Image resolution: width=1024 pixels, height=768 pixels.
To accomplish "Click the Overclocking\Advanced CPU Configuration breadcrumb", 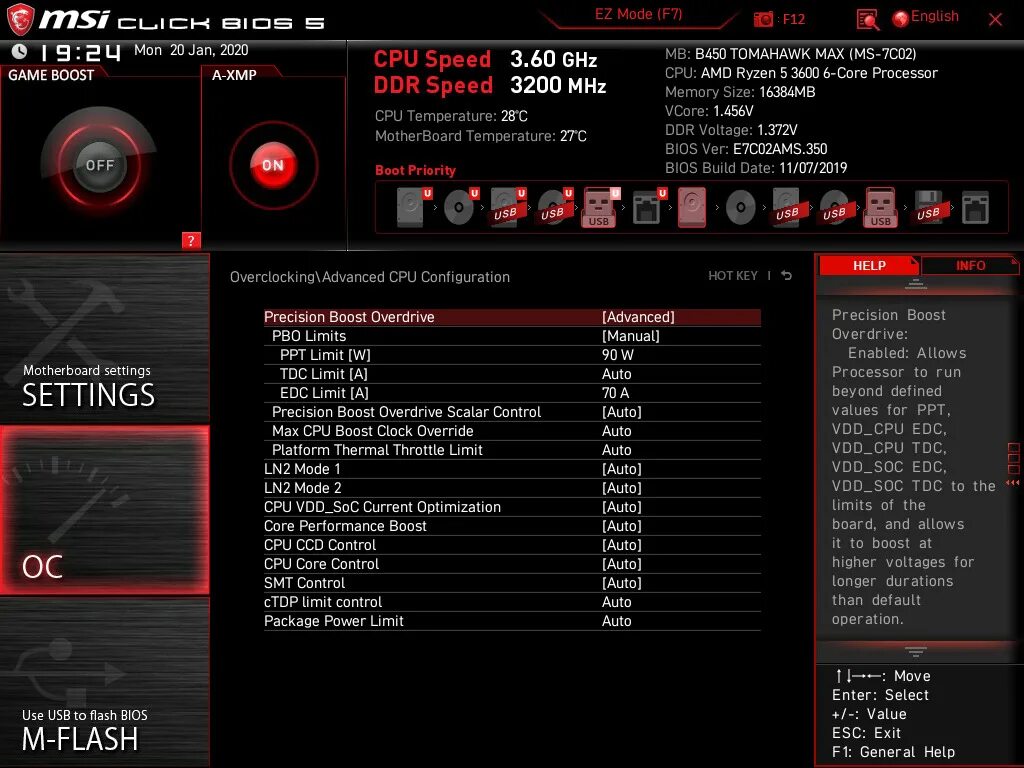I will point(370,277).
